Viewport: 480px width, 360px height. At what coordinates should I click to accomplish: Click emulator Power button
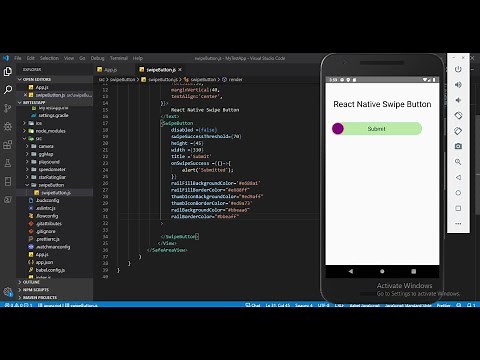(458, 69)
